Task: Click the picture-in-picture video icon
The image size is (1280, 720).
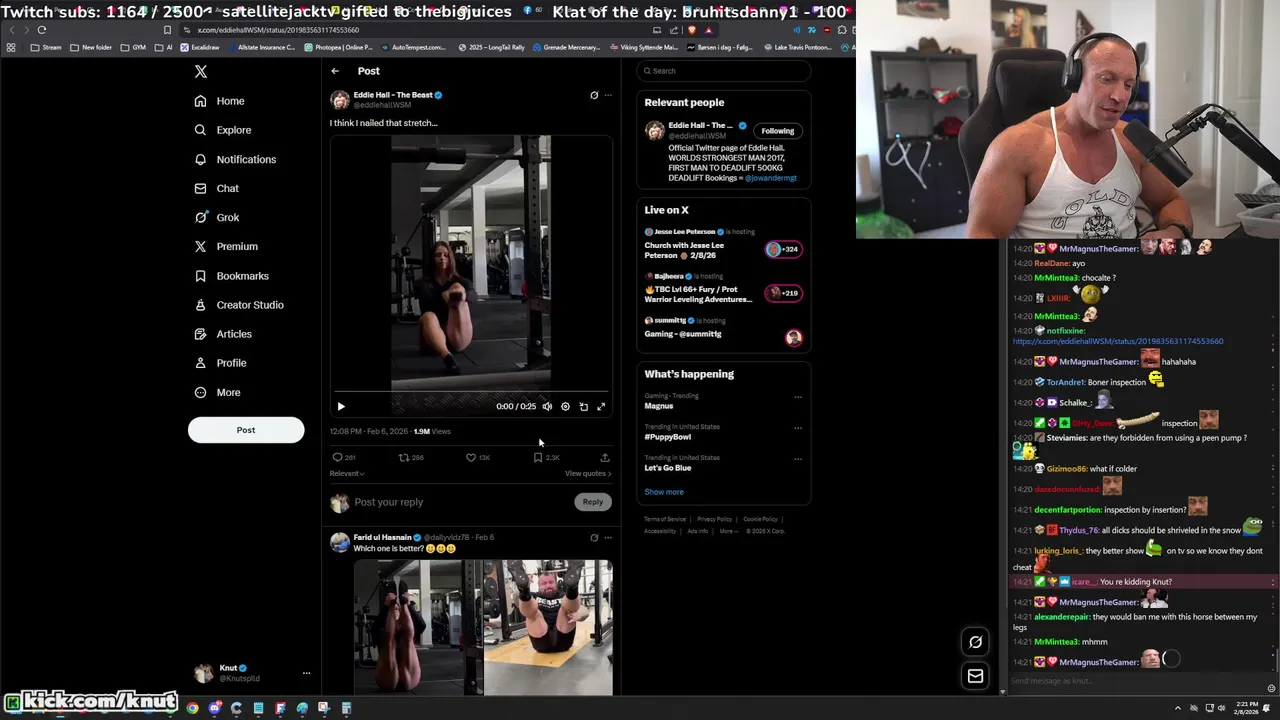Action: pyautogui.click(x=583, y=407)
